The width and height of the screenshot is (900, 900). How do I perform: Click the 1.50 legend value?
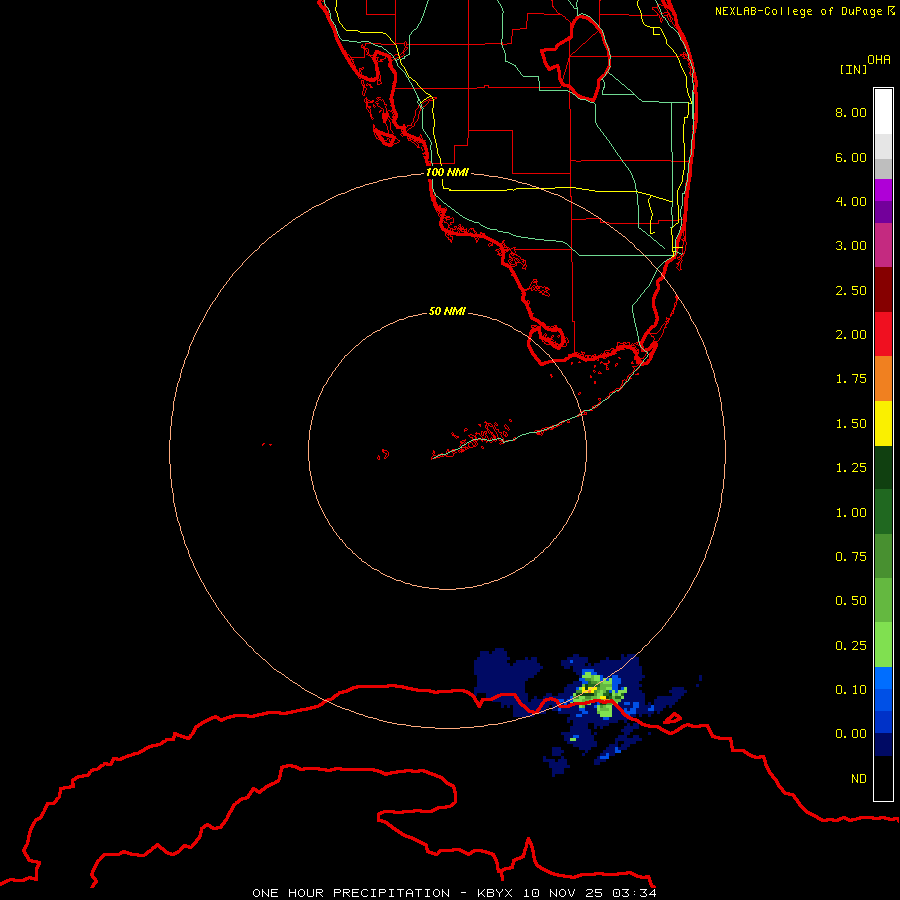pos(851,424)
